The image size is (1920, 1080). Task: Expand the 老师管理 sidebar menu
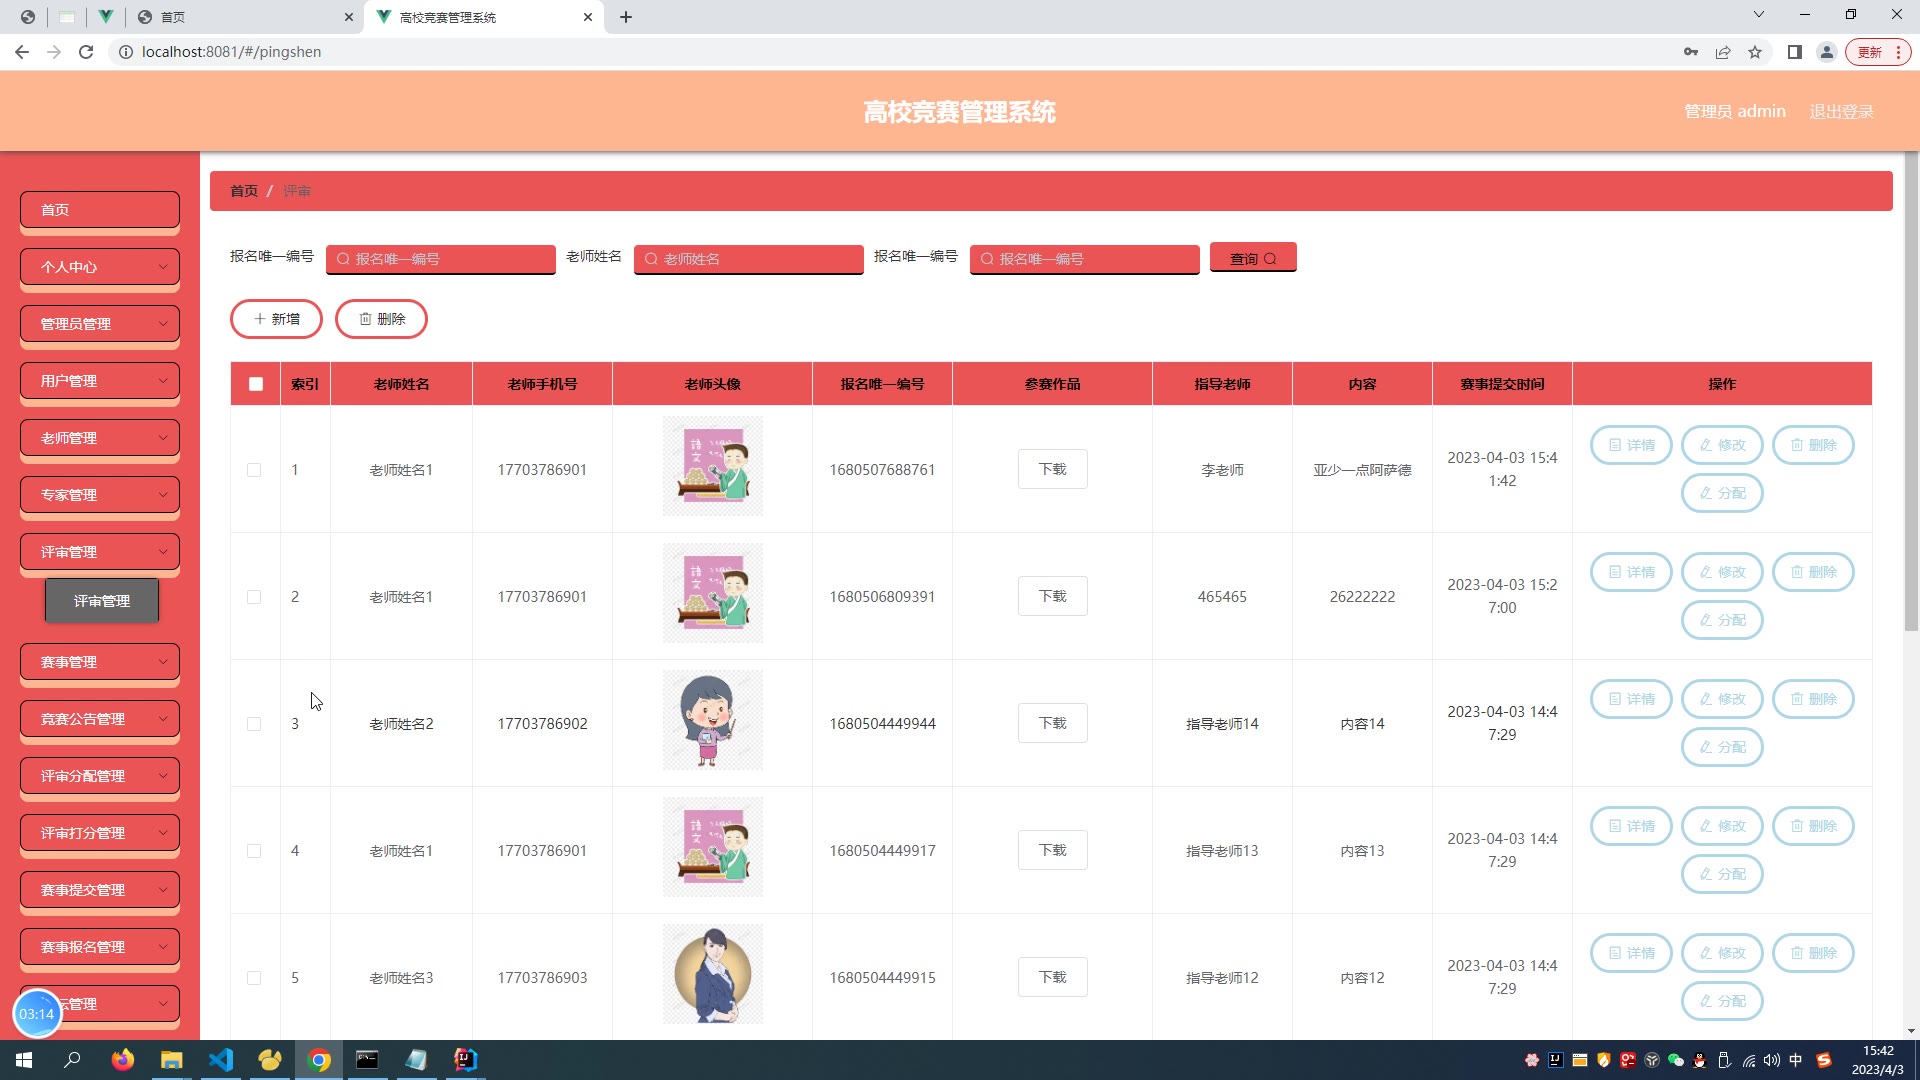point(100,438)
